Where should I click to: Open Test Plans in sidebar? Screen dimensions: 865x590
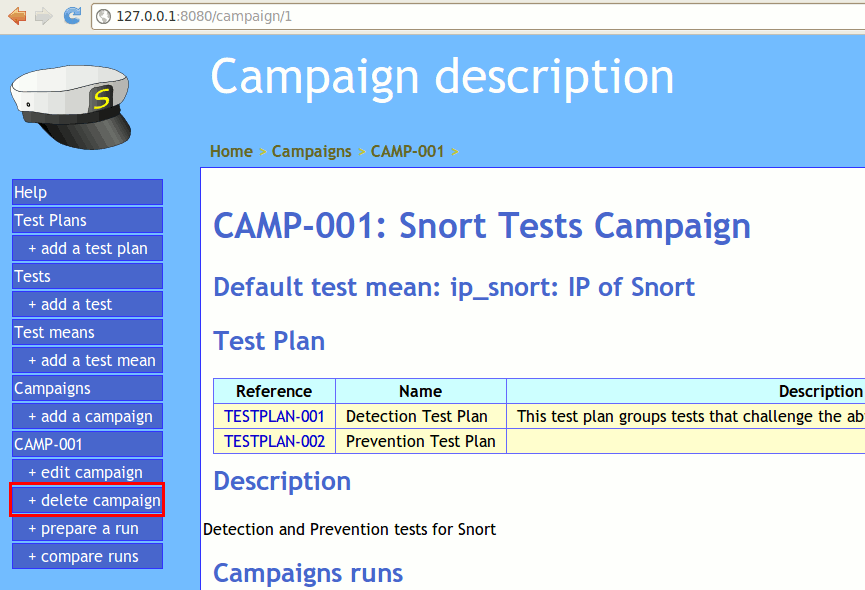[x=87, y=220]
